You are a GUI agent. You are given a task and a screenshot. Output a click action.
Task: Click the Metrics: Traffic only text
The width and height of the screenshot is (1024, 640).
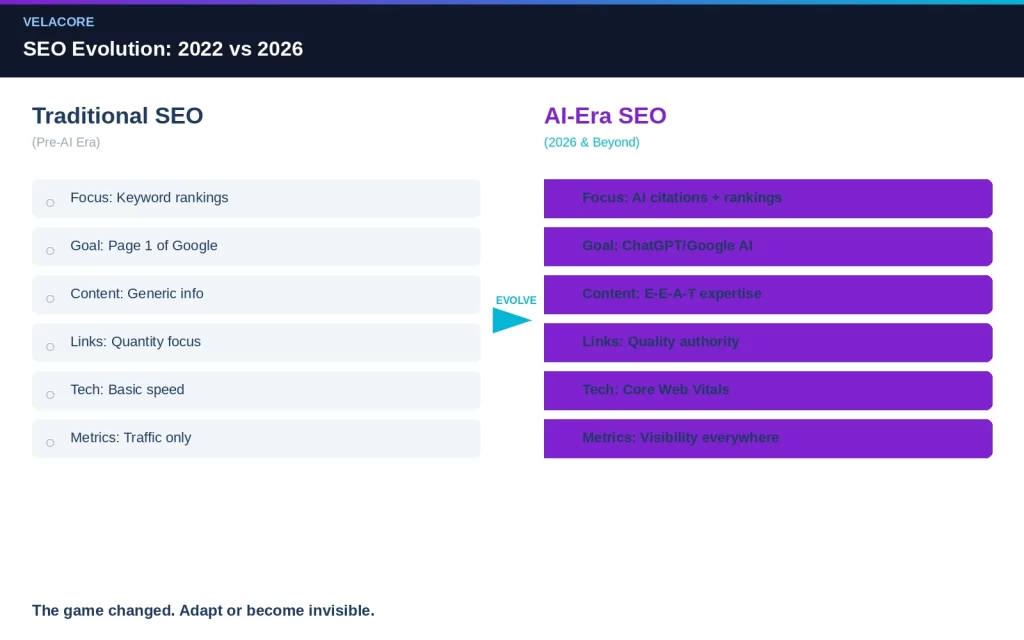point(131,438)
